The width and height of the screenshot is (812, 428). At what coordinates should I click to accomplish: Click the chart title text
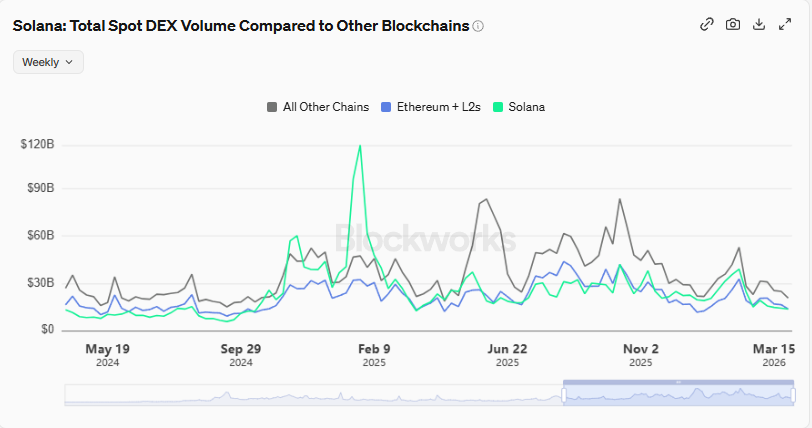click(240, 26)
